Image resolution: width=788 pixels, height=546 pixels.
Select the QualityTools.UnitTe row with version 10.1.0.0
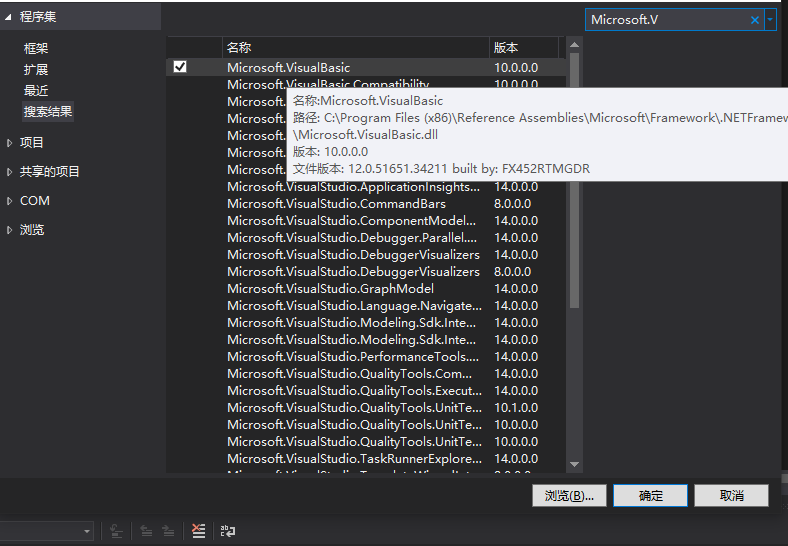[366, 408]
